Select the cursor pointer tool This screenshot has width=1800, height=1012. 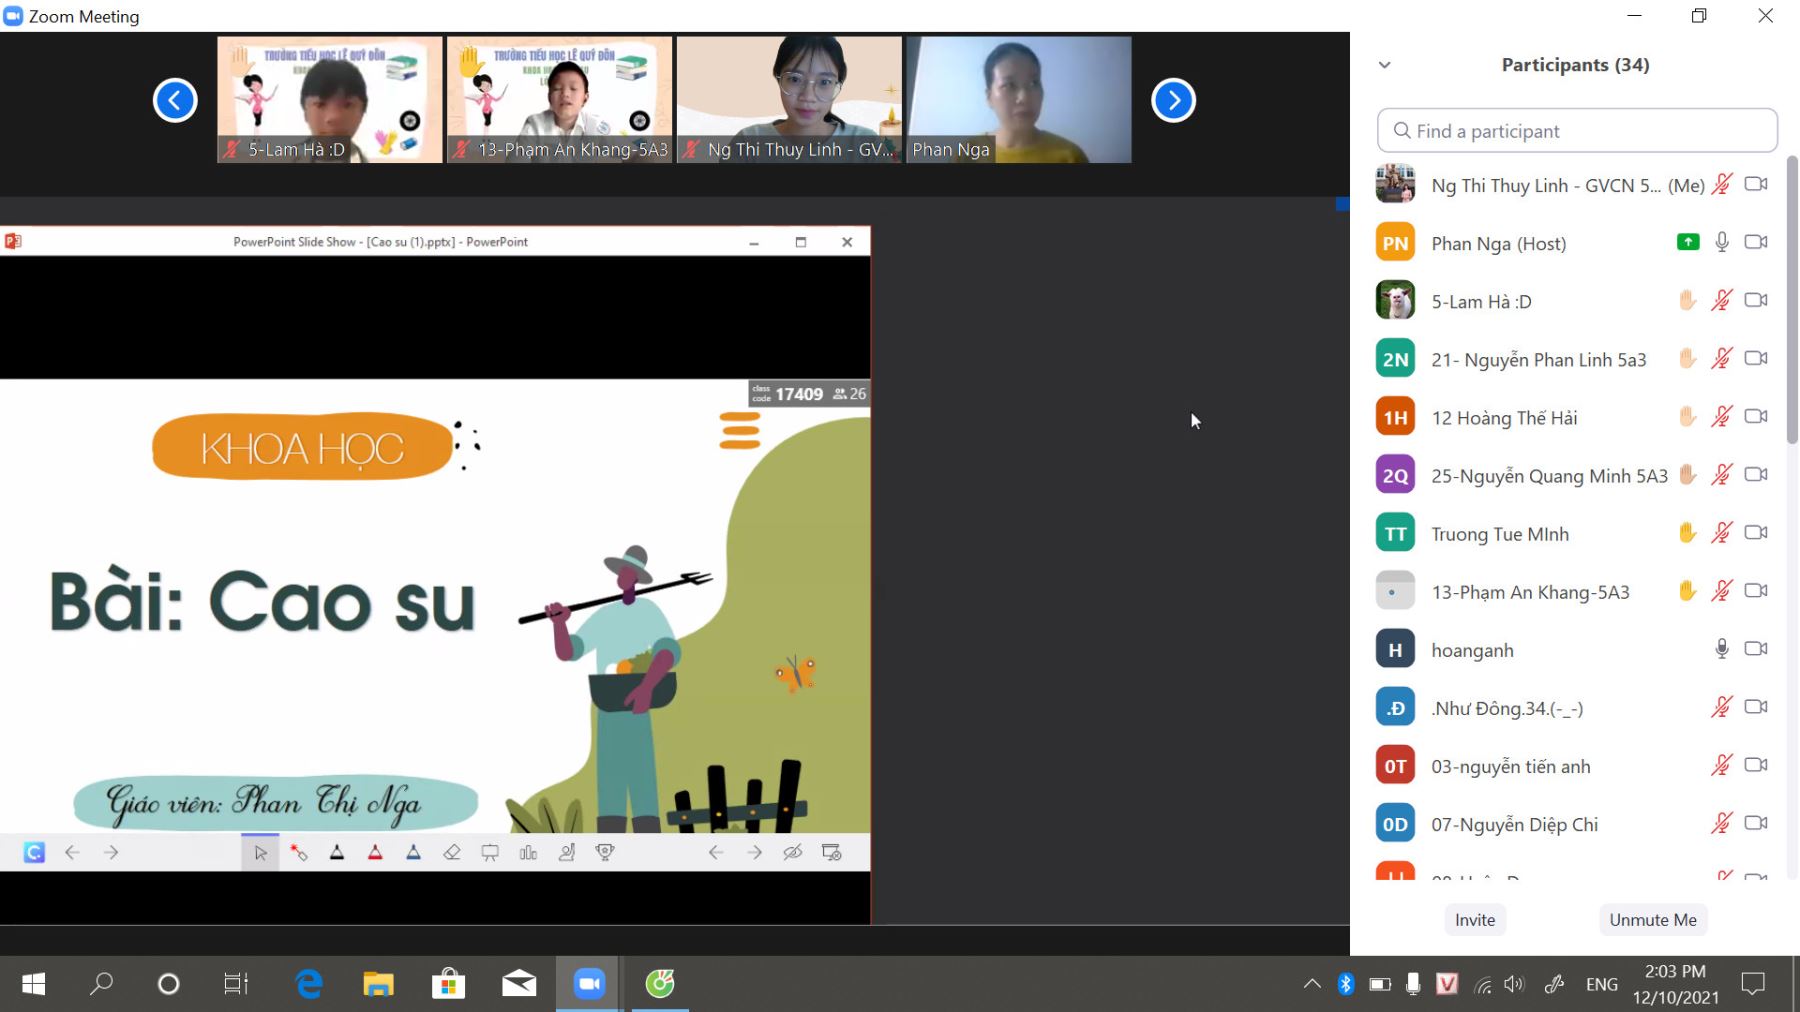click(260, 853)
